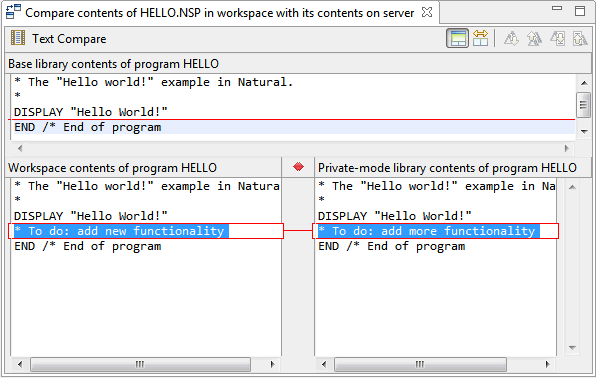Click the horizontal scrollbar thumb of Private-mode pane
The image size is (596, 378).
420,364
